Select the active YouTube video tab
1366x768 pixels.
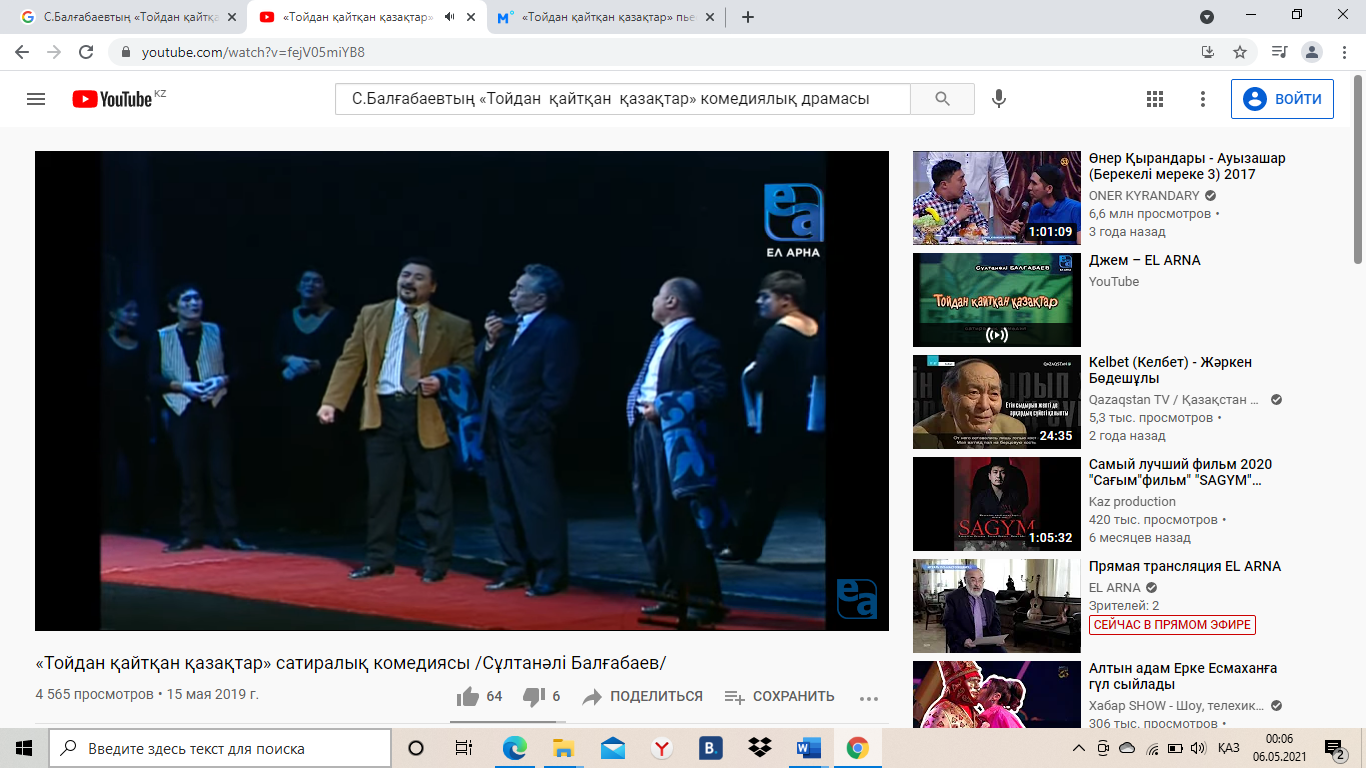[x=367, y=17]
